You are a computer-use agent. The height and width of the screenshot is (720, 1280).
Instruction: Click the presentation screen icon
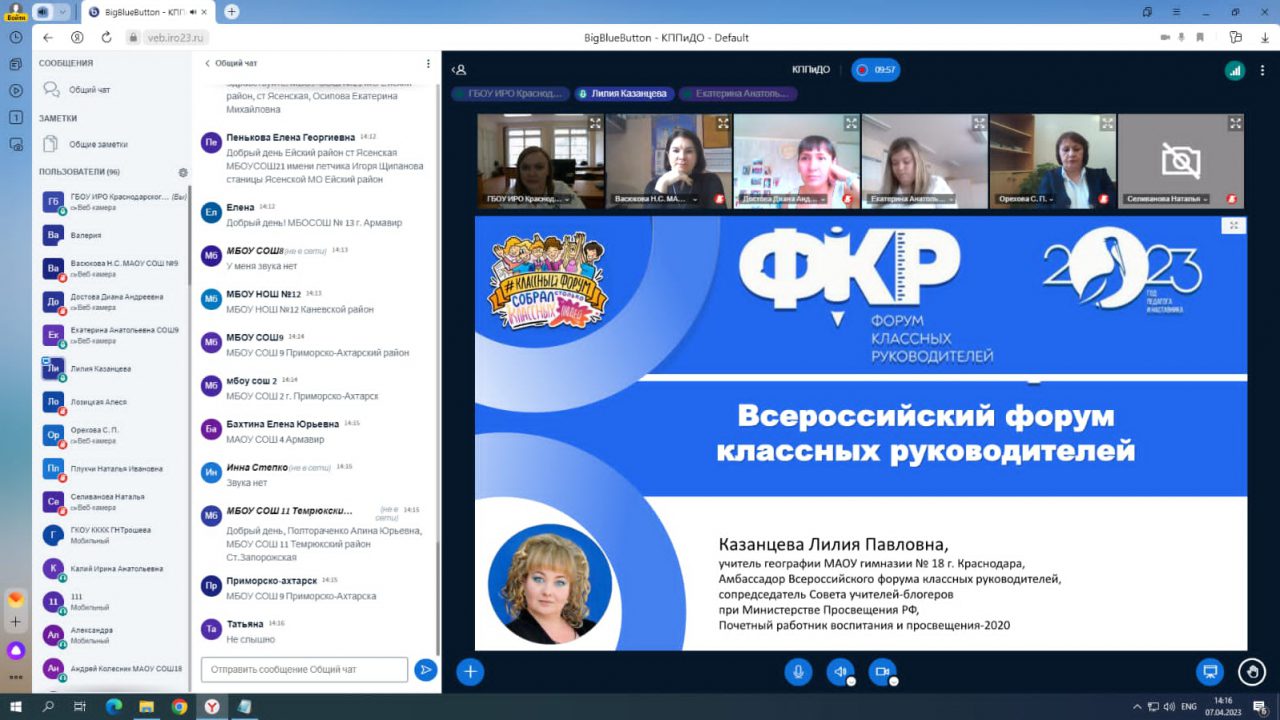point(1210,672)
